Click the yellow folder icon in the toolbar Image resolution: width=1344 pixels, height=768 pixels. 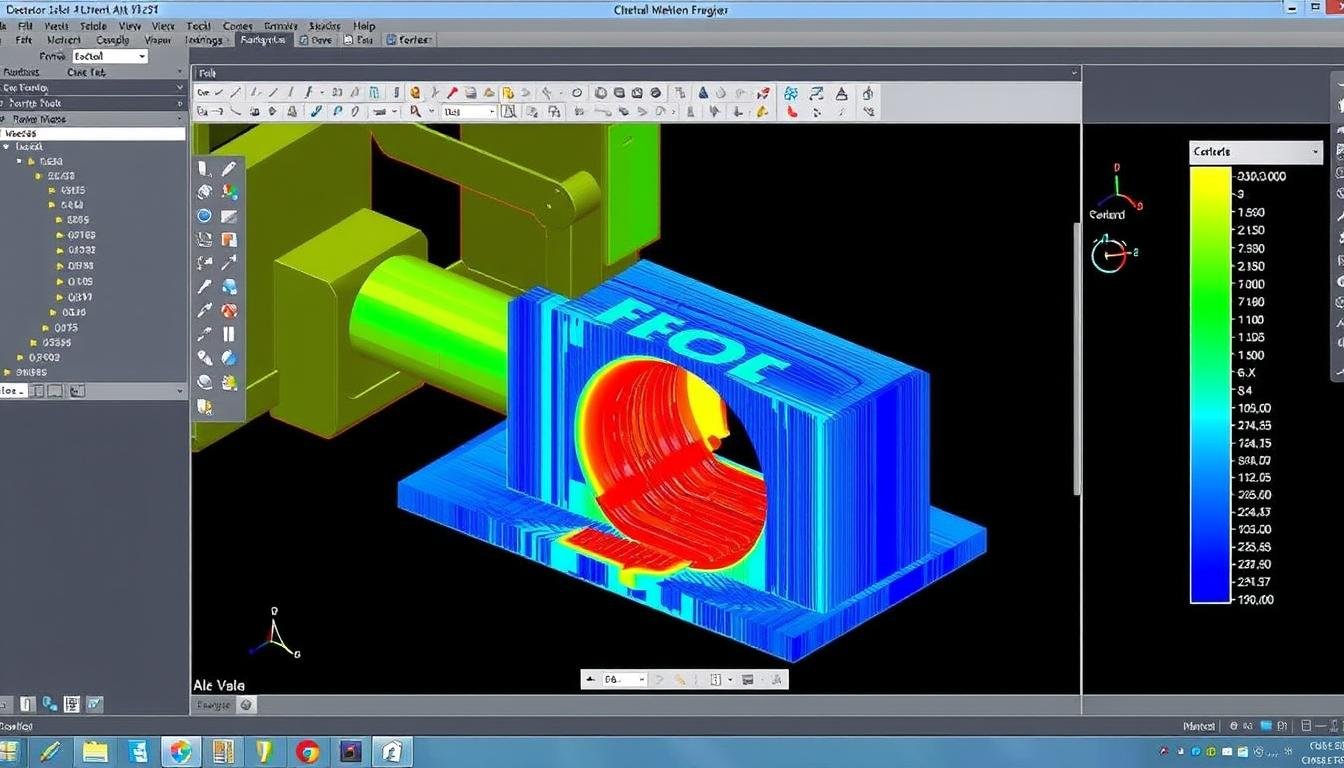point(508,92)
